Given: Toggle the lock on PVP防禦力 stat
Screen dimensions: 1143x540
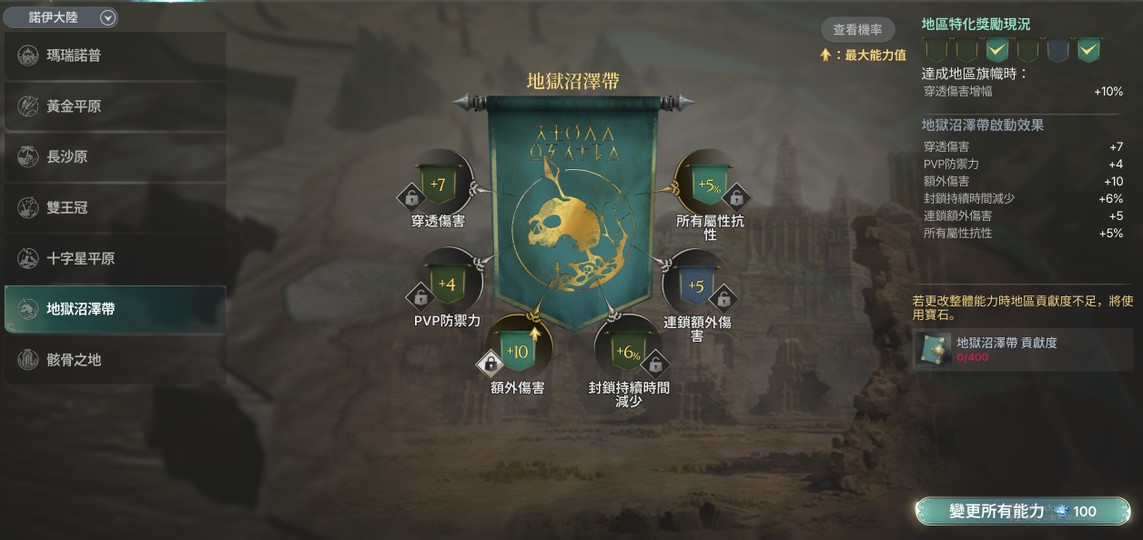Looking at the screenshot, I should [x=421, y=297].
